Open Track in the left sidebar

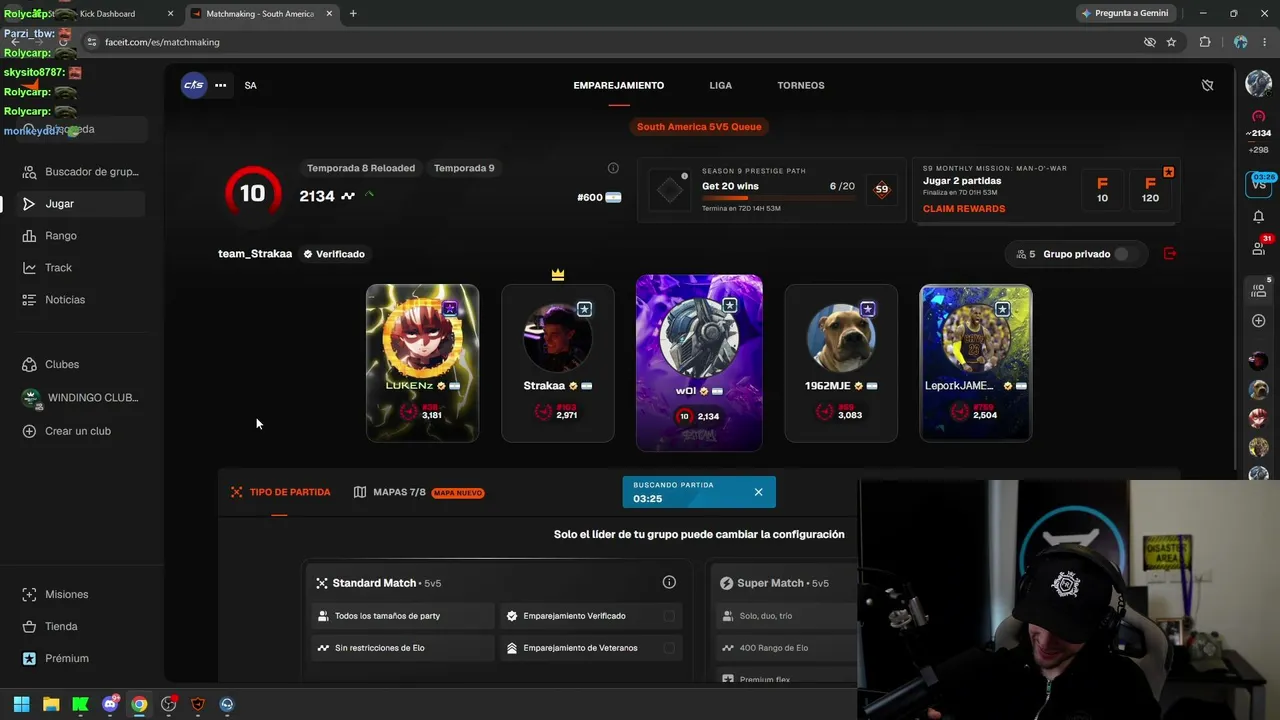[82, 268]
